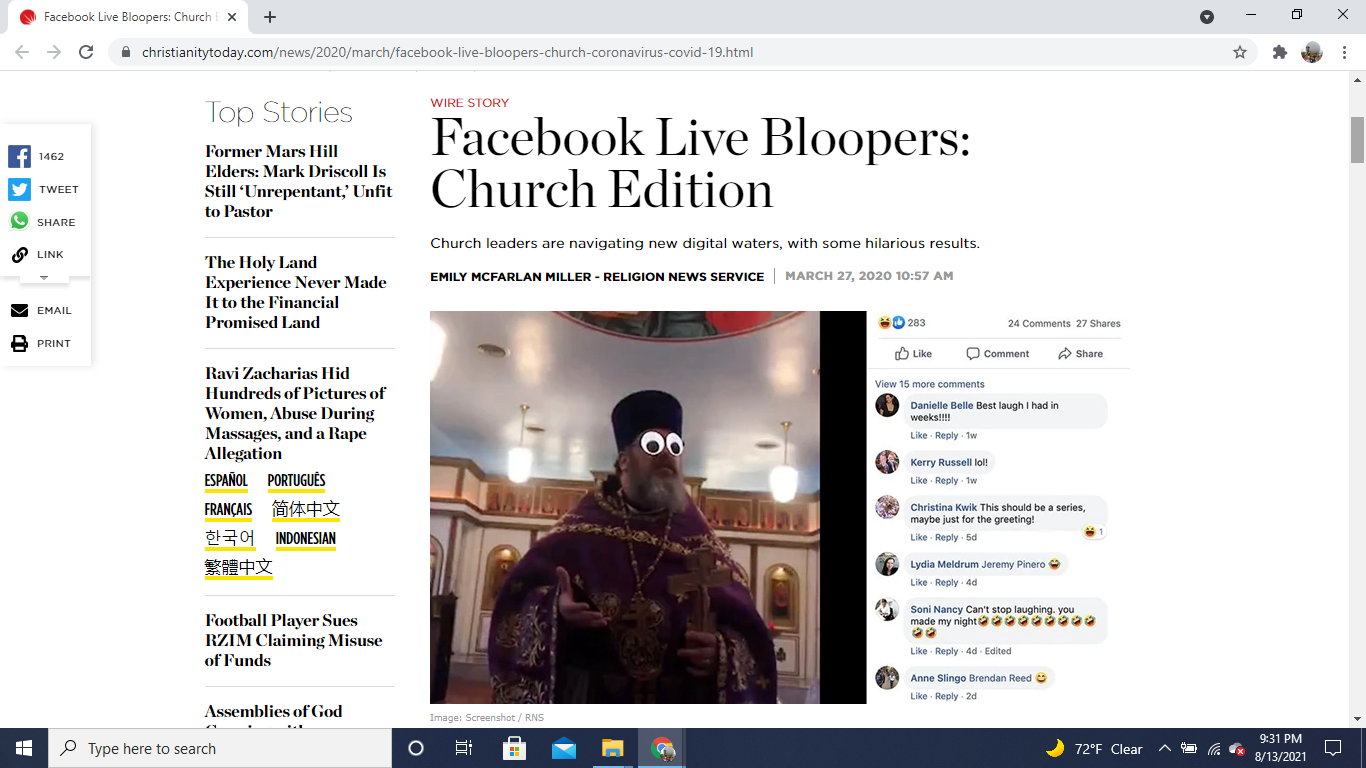Screen dimensions: 1366x768
Task: Share via WhatsApp icon
Action: coord(20,222)
